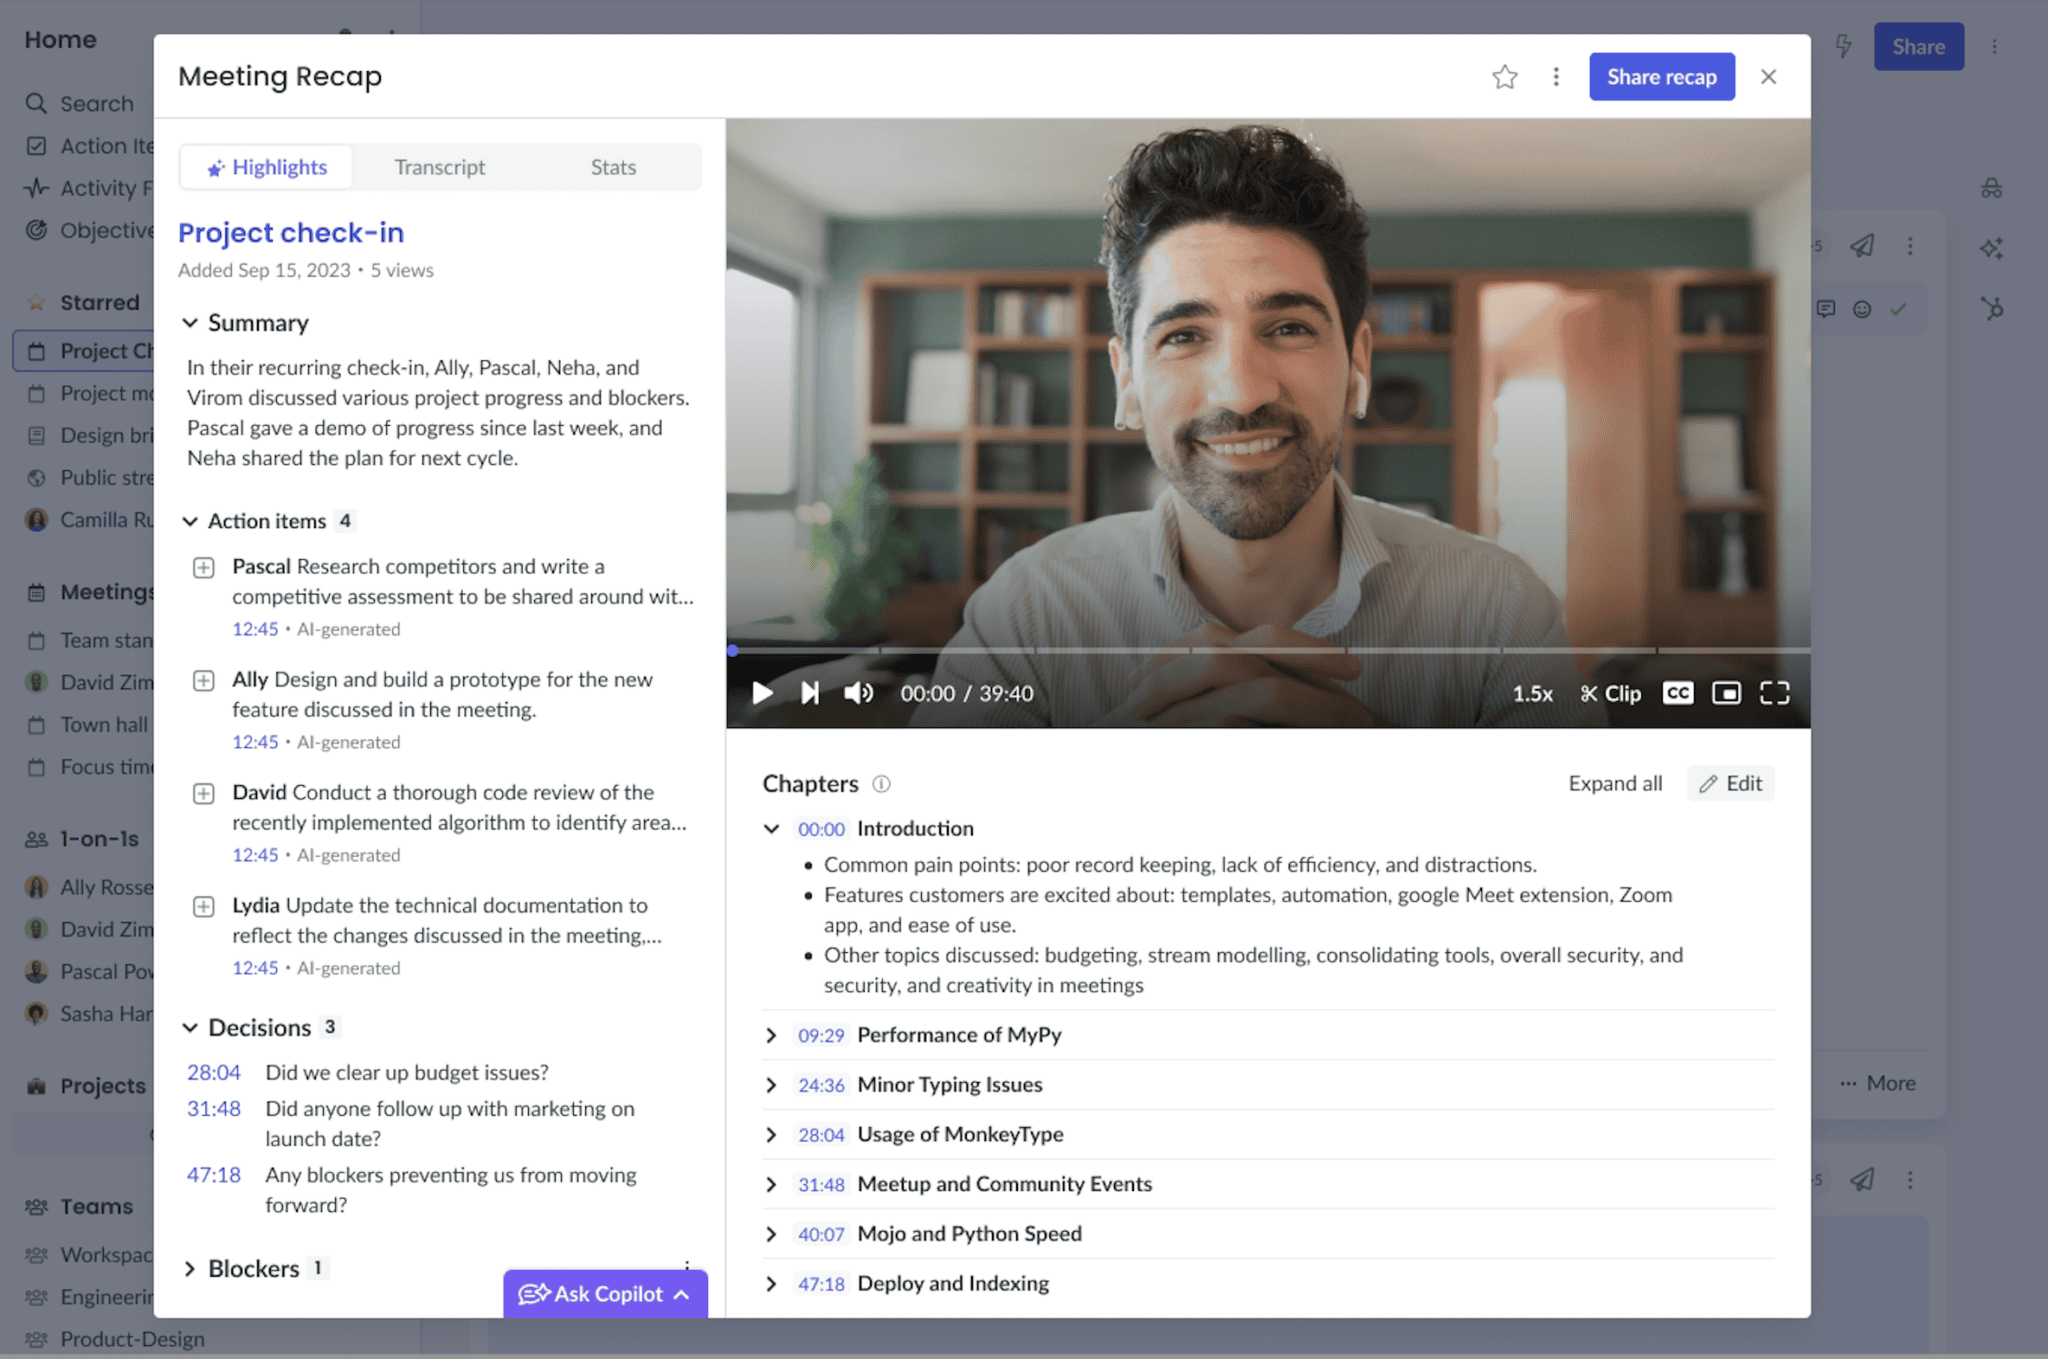2048x1359 pixels.
Task: Collapse the Summary section
Action: [190, 323]
